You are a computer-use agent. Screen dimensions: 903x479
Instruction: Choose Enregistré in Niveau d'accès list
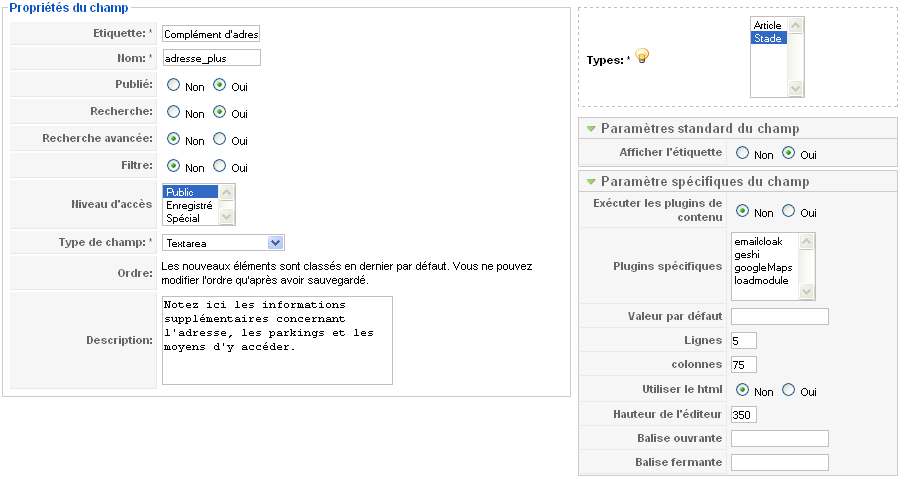(x=190, y=205)
